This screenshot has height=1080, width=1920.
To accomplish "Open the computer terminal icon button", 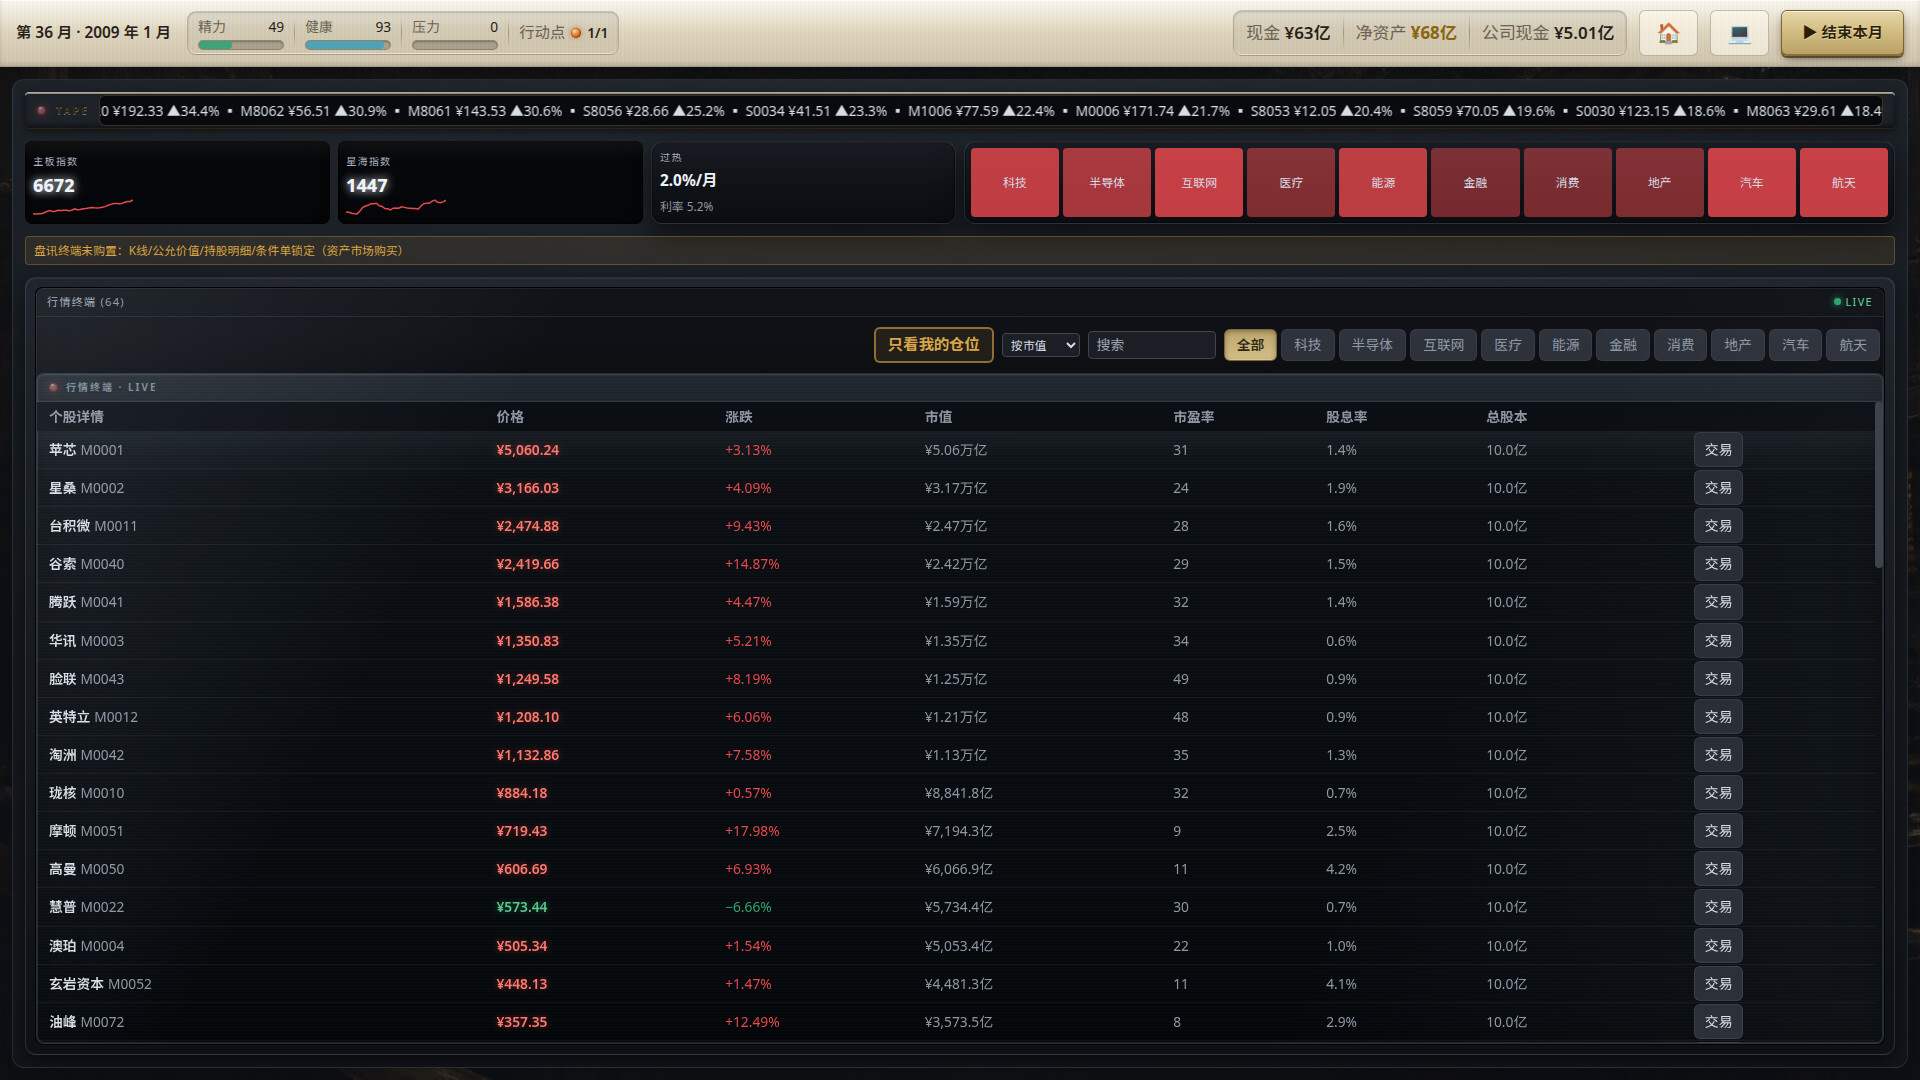I will point(1739,33).
